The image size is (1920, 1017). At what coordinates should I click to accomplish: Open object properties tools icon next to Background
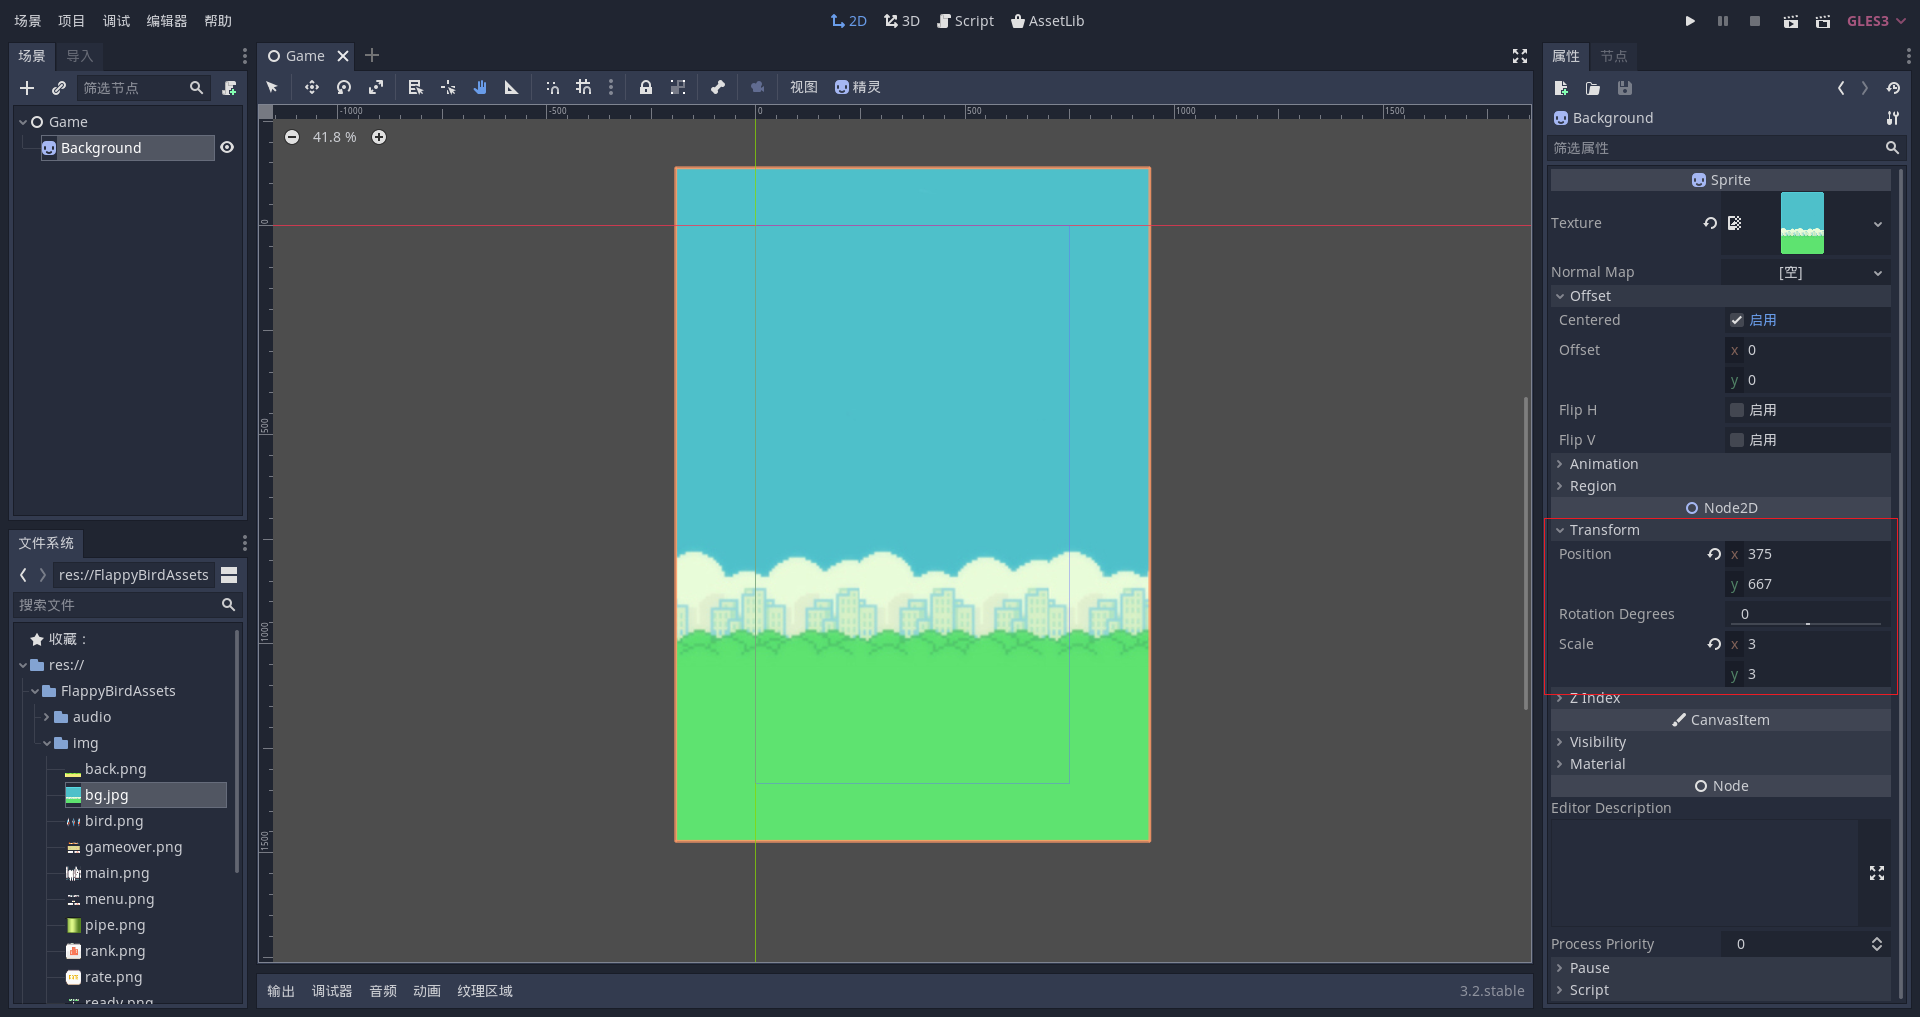[1893, 118]
